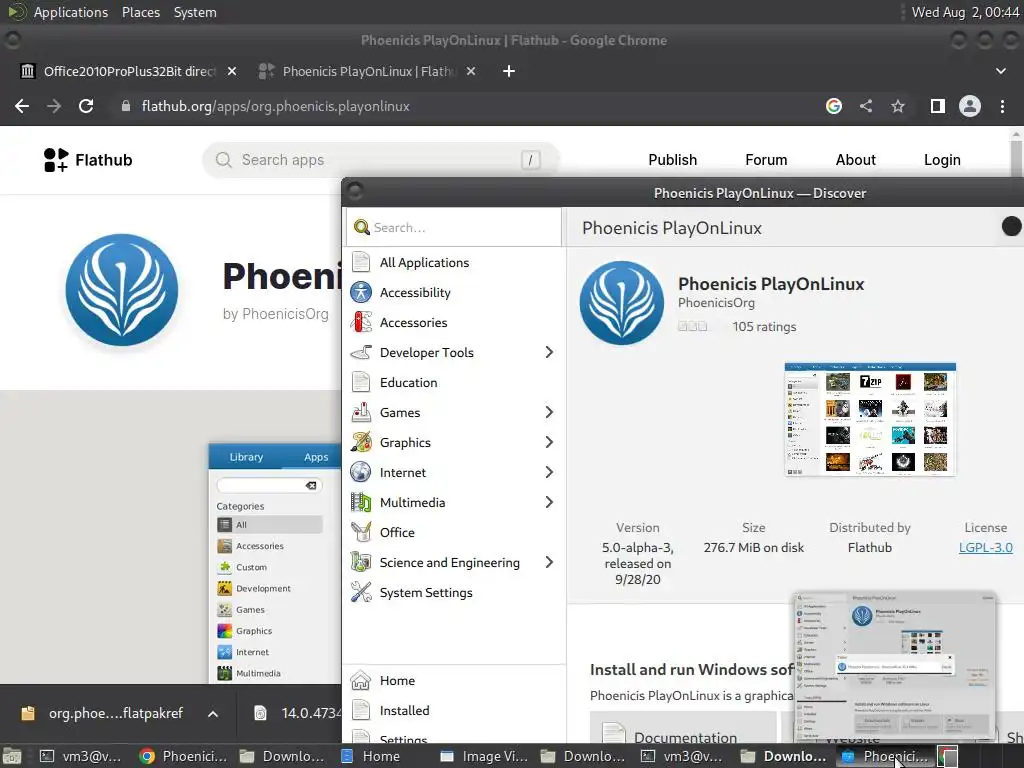Switch to Image Viewer taskbar window
This screenshot has width=1024, height=768.
[x=483, y=756]
